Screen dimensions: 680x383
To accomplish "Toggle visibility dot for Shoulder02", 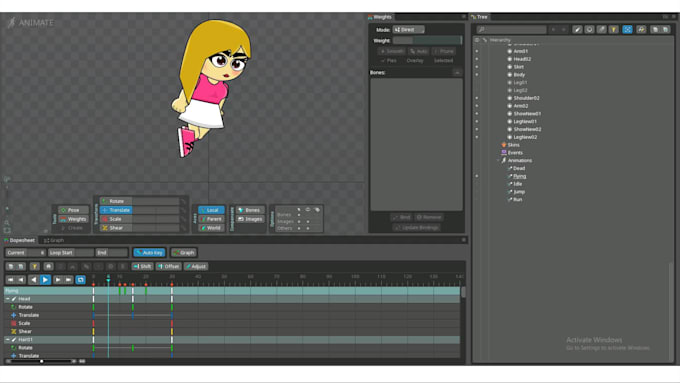I will (x=477, y=98).
